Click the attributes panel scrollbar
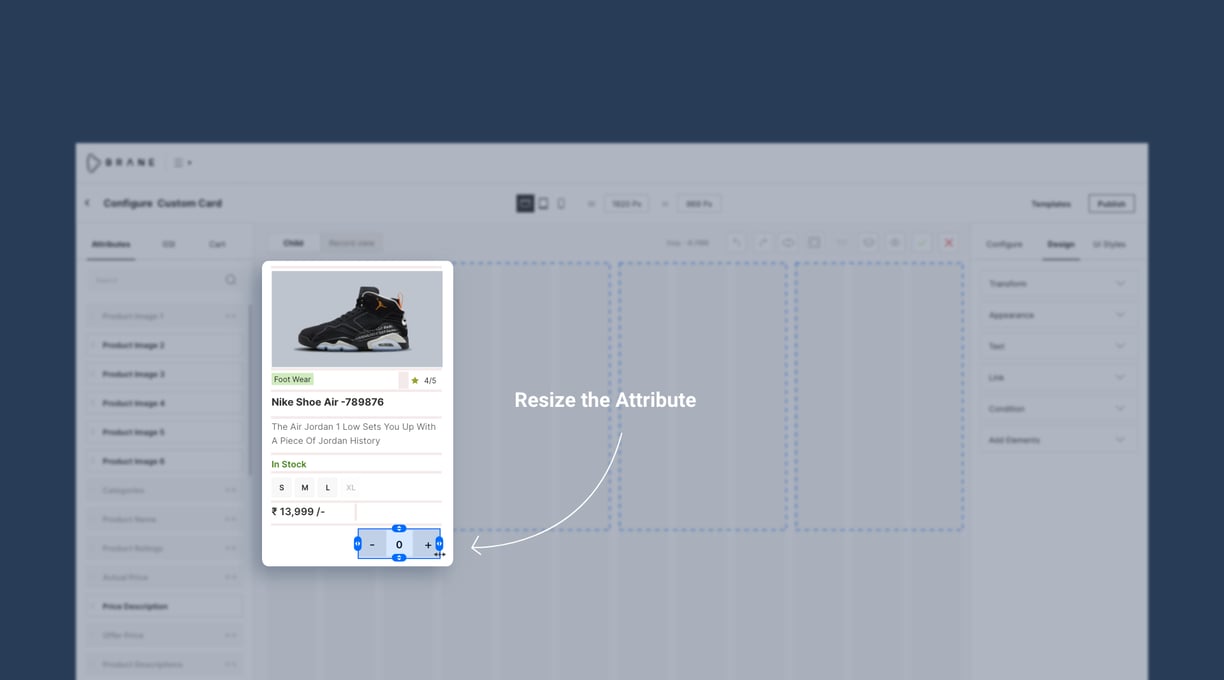Viewport: 1224px width, 680px height. (250, 388)
